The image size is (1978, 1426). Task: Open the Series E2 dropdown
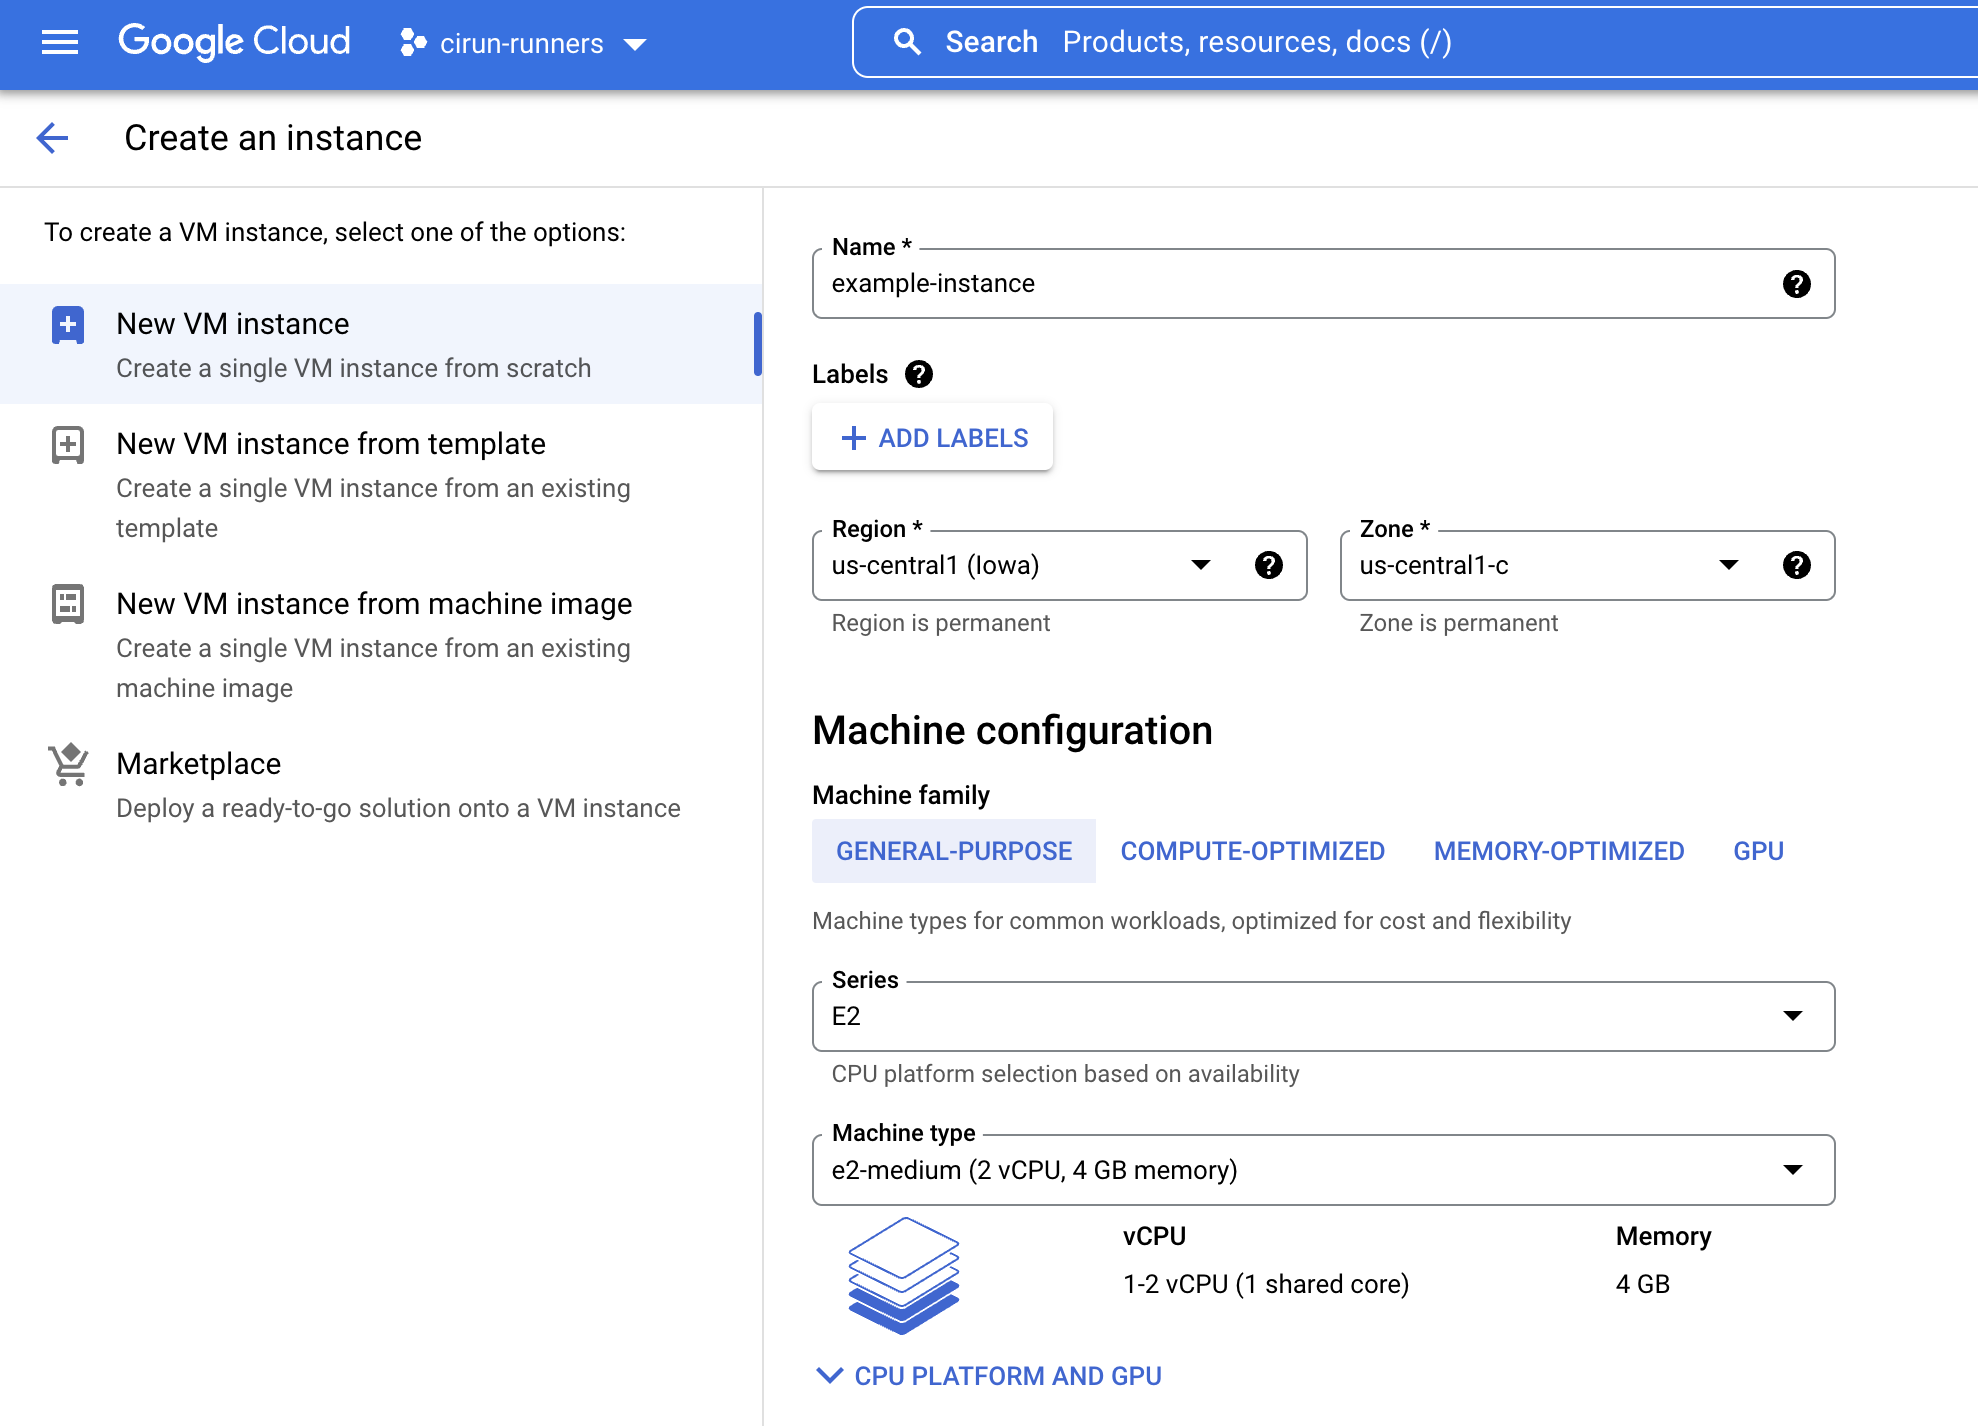click(x=1322, y=1017)
